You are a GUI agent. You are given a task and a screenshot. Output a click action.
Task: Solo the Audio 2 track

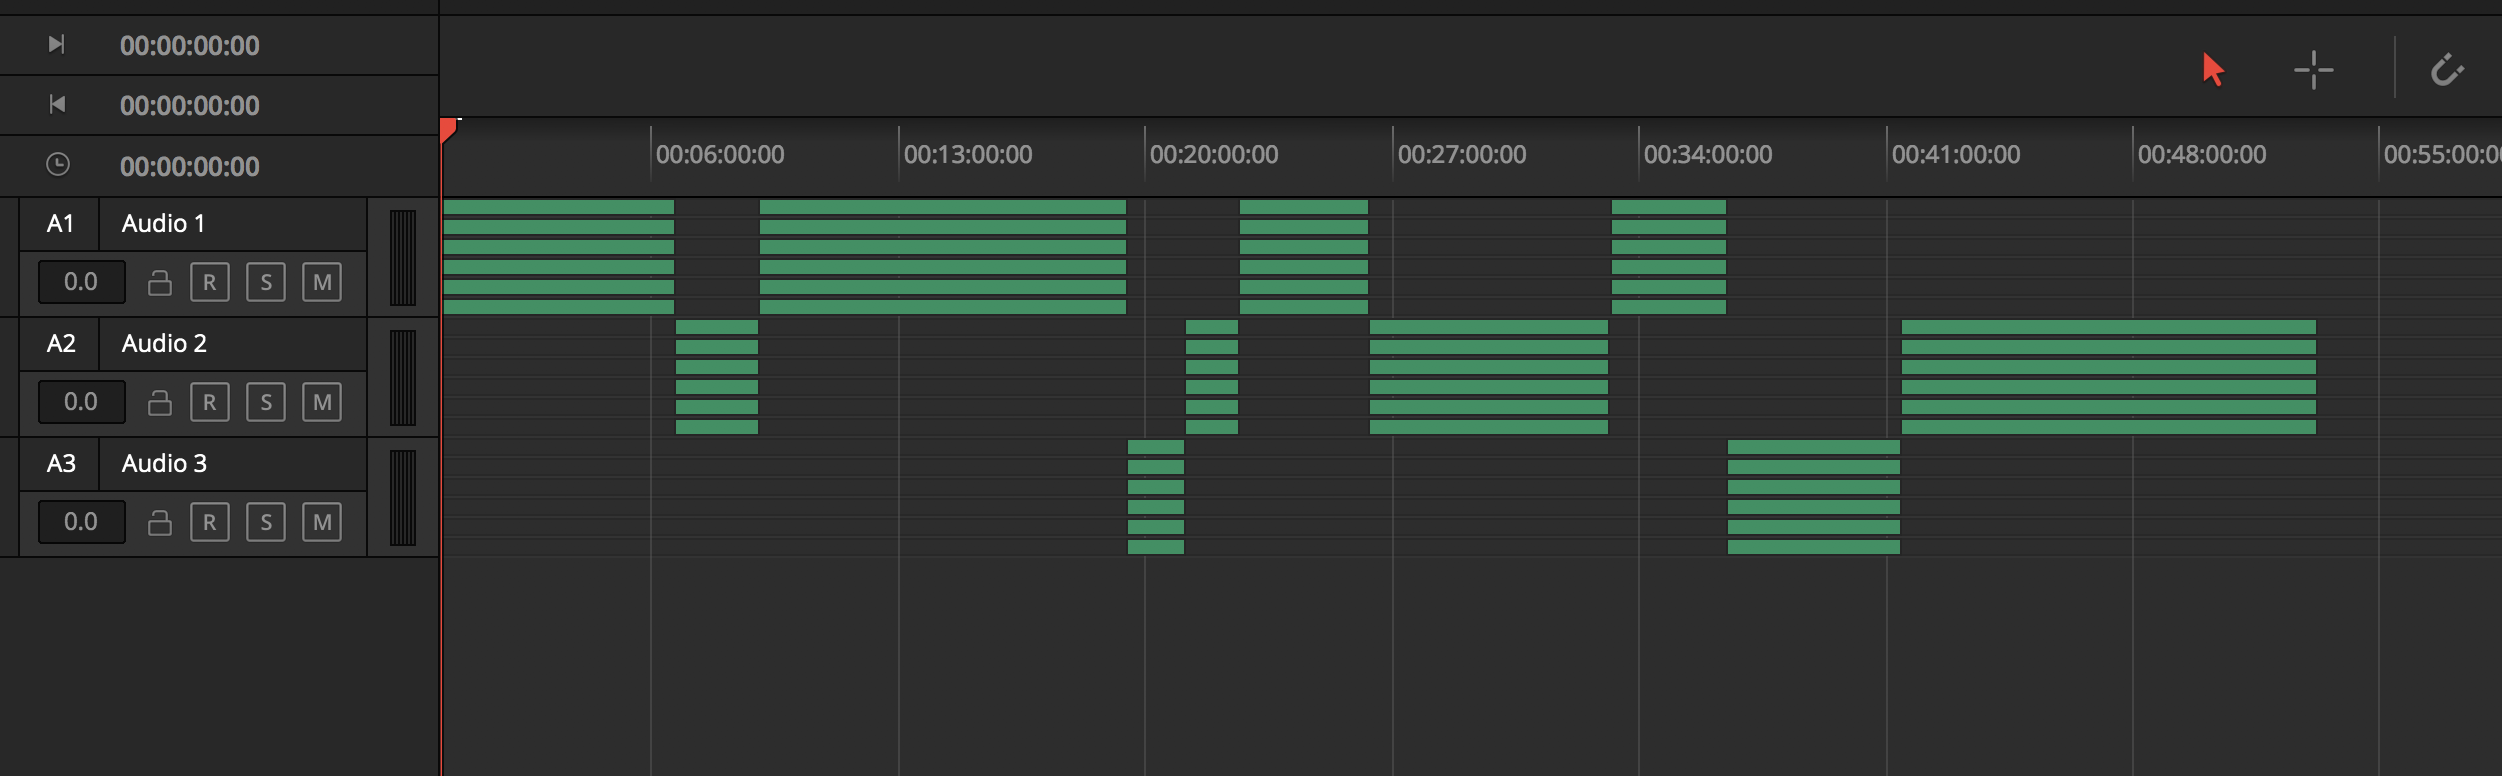tap(265, 402)
